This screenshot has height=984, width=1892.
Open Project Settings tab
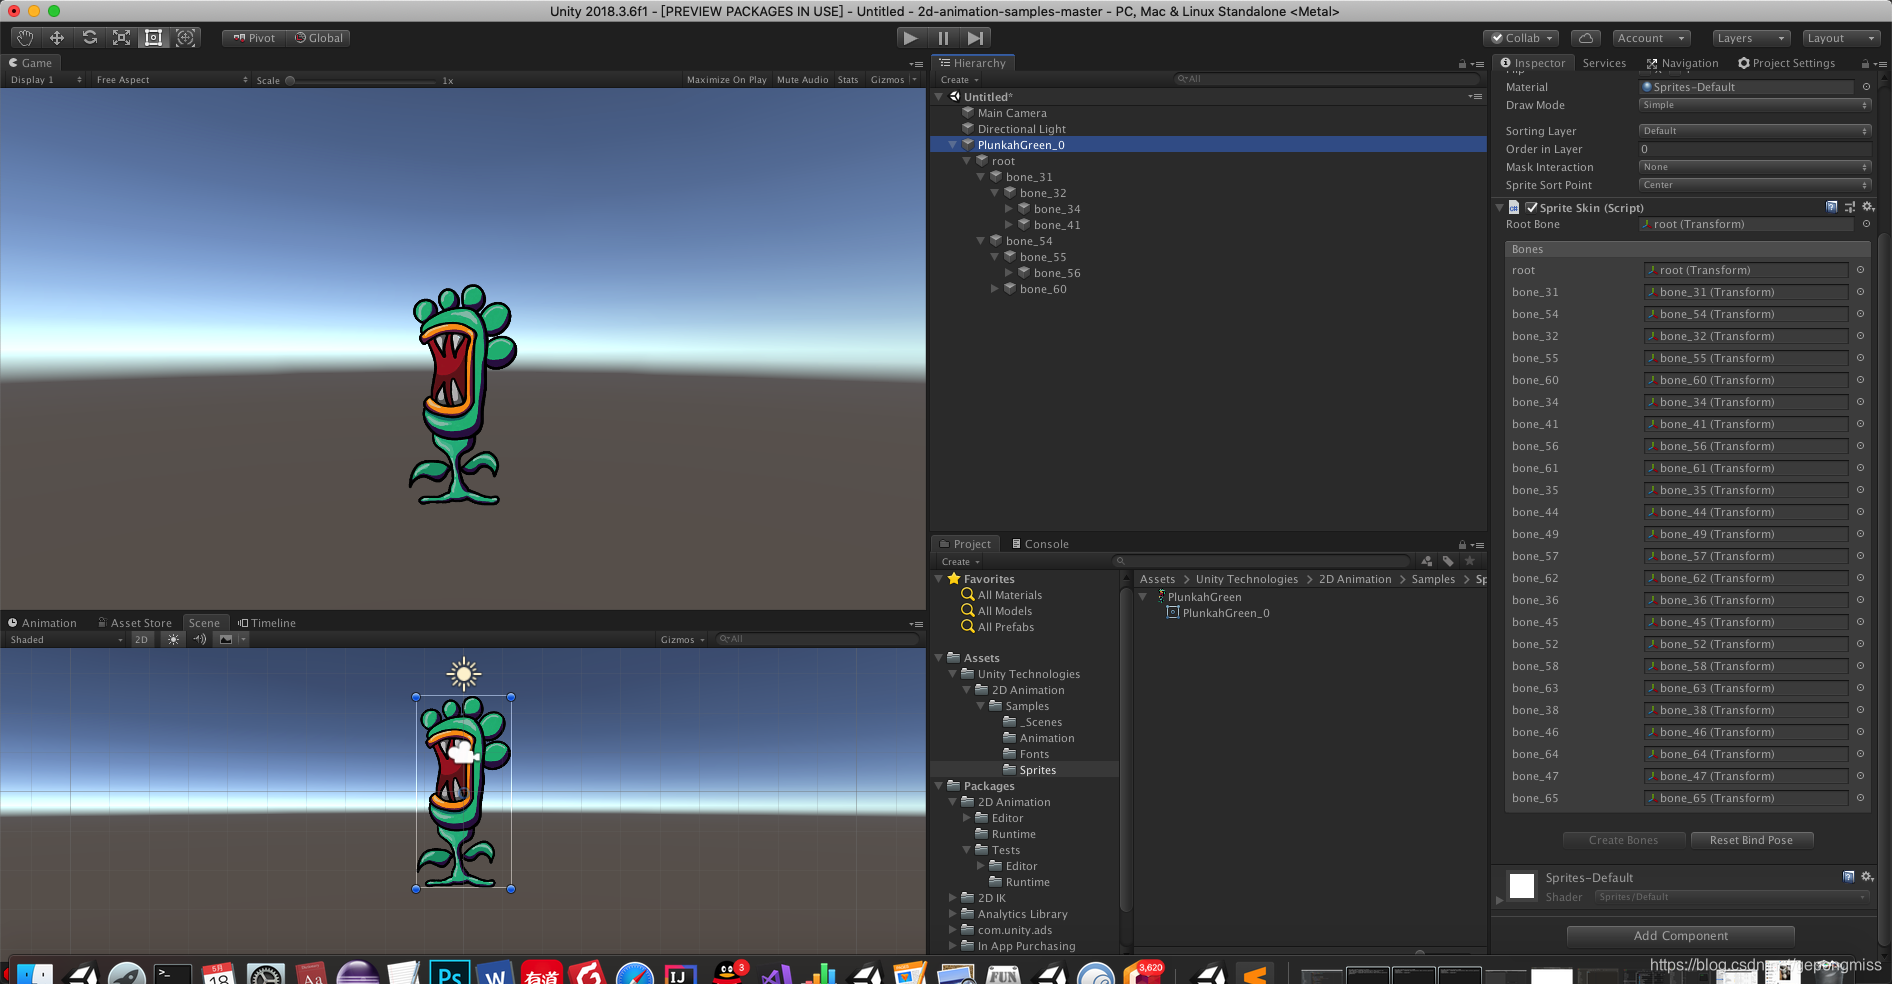pyautogui.click(x=1786, y=63)
